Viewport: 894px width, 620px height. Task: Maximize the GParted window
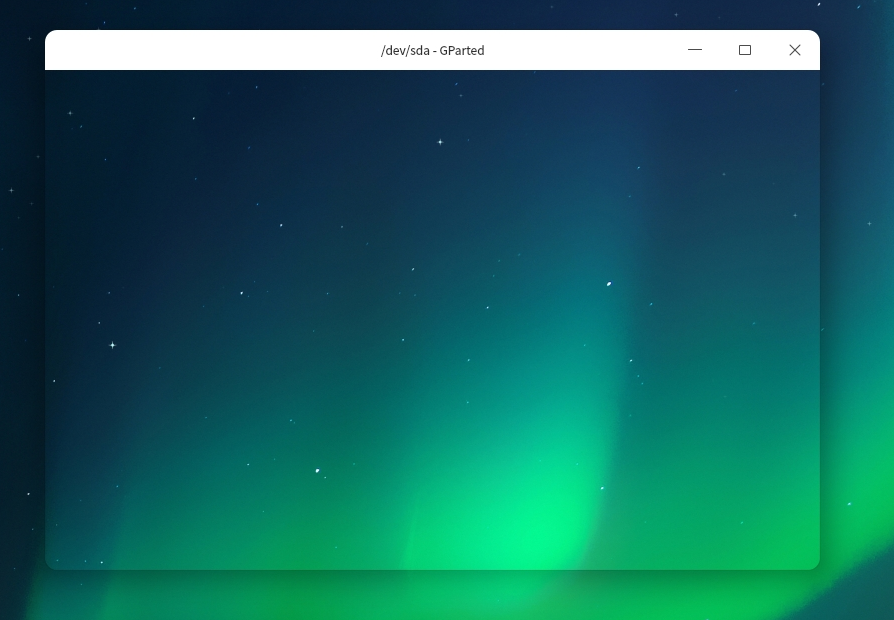point(745,50)
